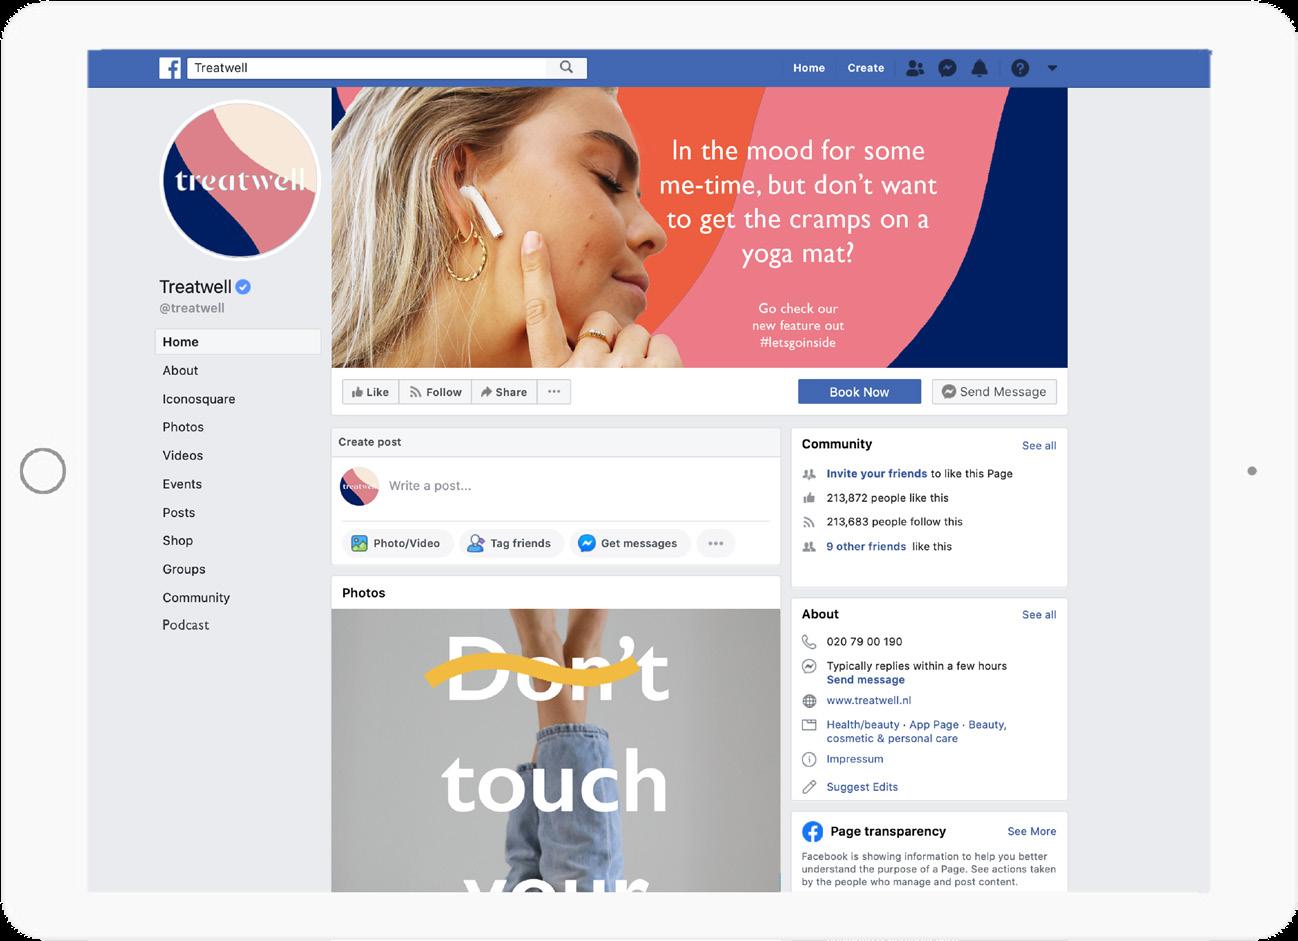Expand the account dropdown arrow
This screenshot has height=941, width=1298.
pyautogui.click(x=1052, y=68)
